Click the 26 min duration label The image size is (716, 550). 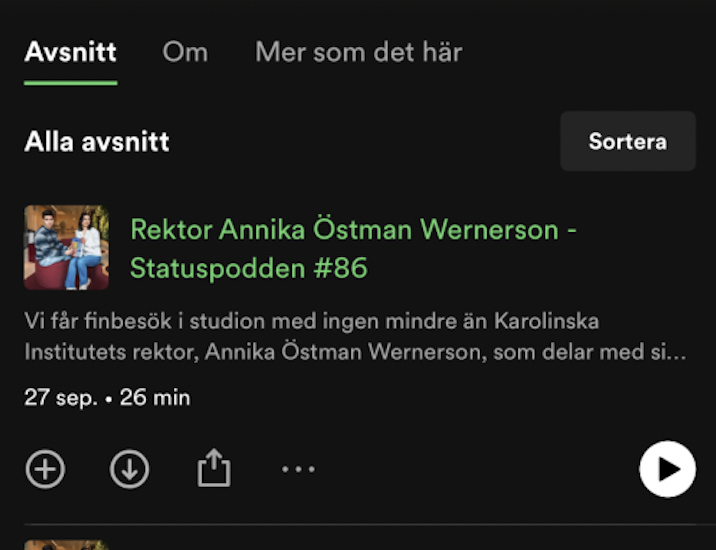(x=155, y=397)
